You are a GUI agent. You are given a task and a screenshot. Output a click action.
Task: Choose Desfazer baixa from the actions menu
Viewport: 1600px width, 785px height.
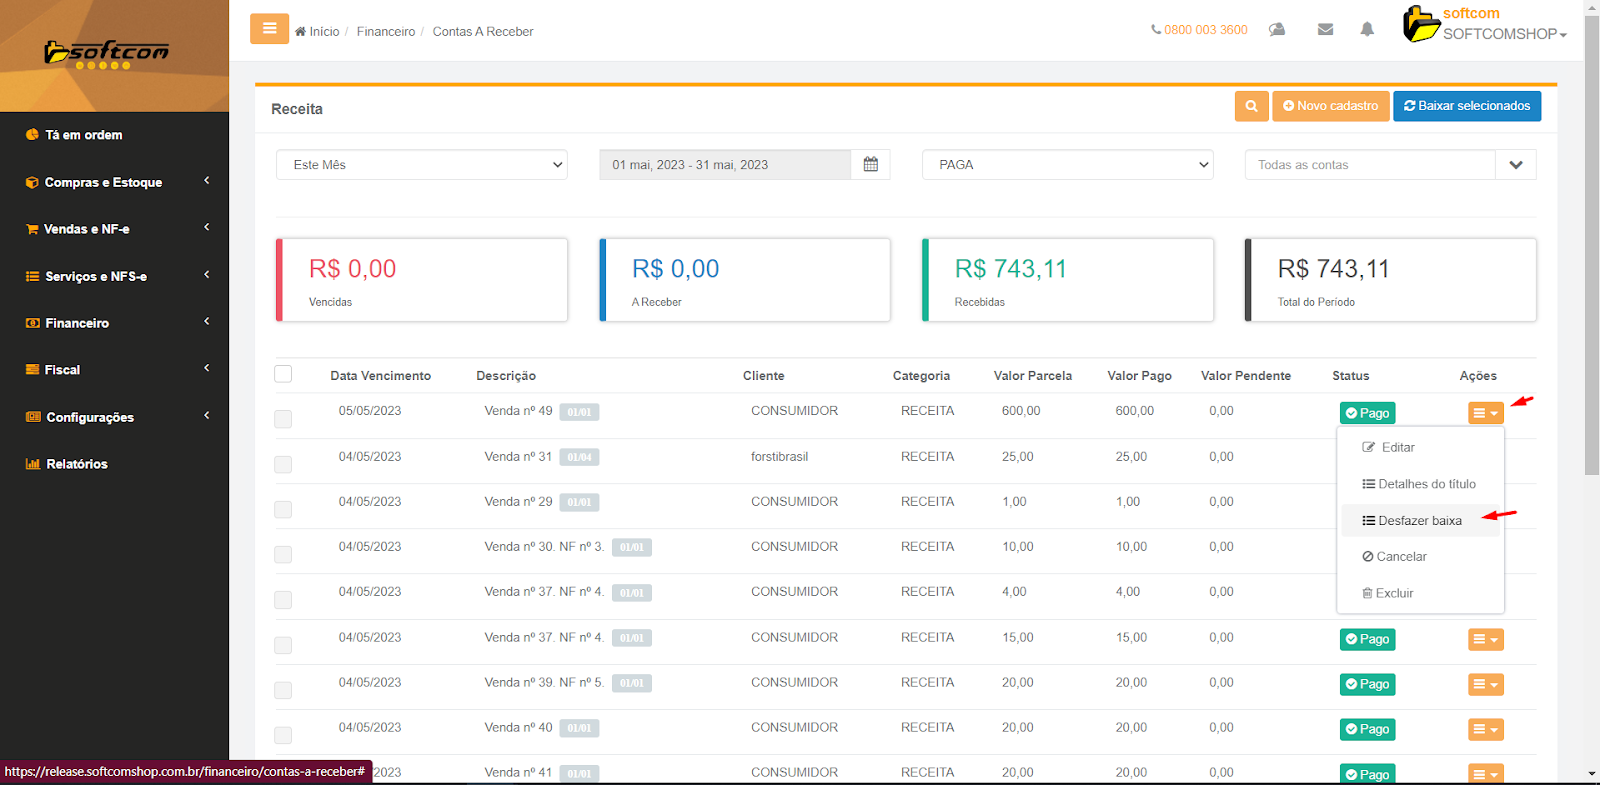(x=1419, y=521)
